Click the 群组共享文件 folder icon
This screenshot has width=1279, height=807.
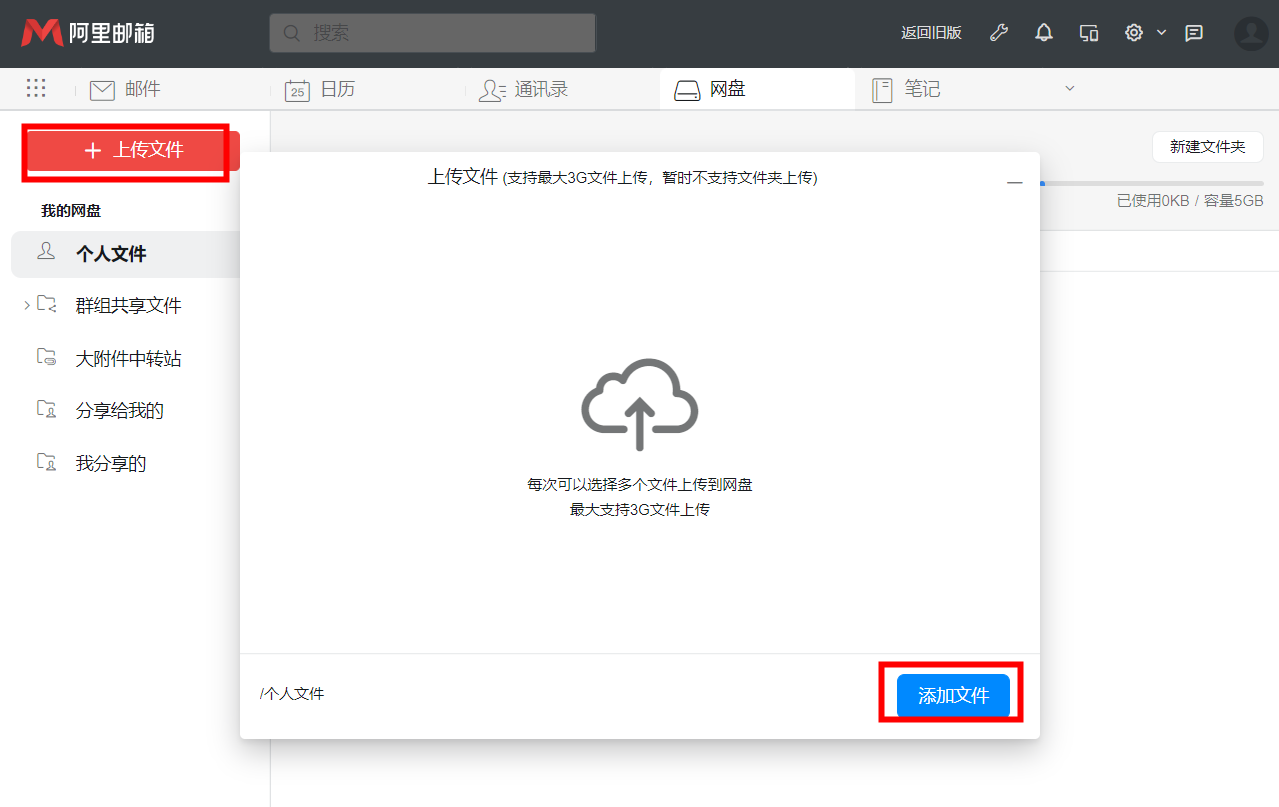click(46, 303)
